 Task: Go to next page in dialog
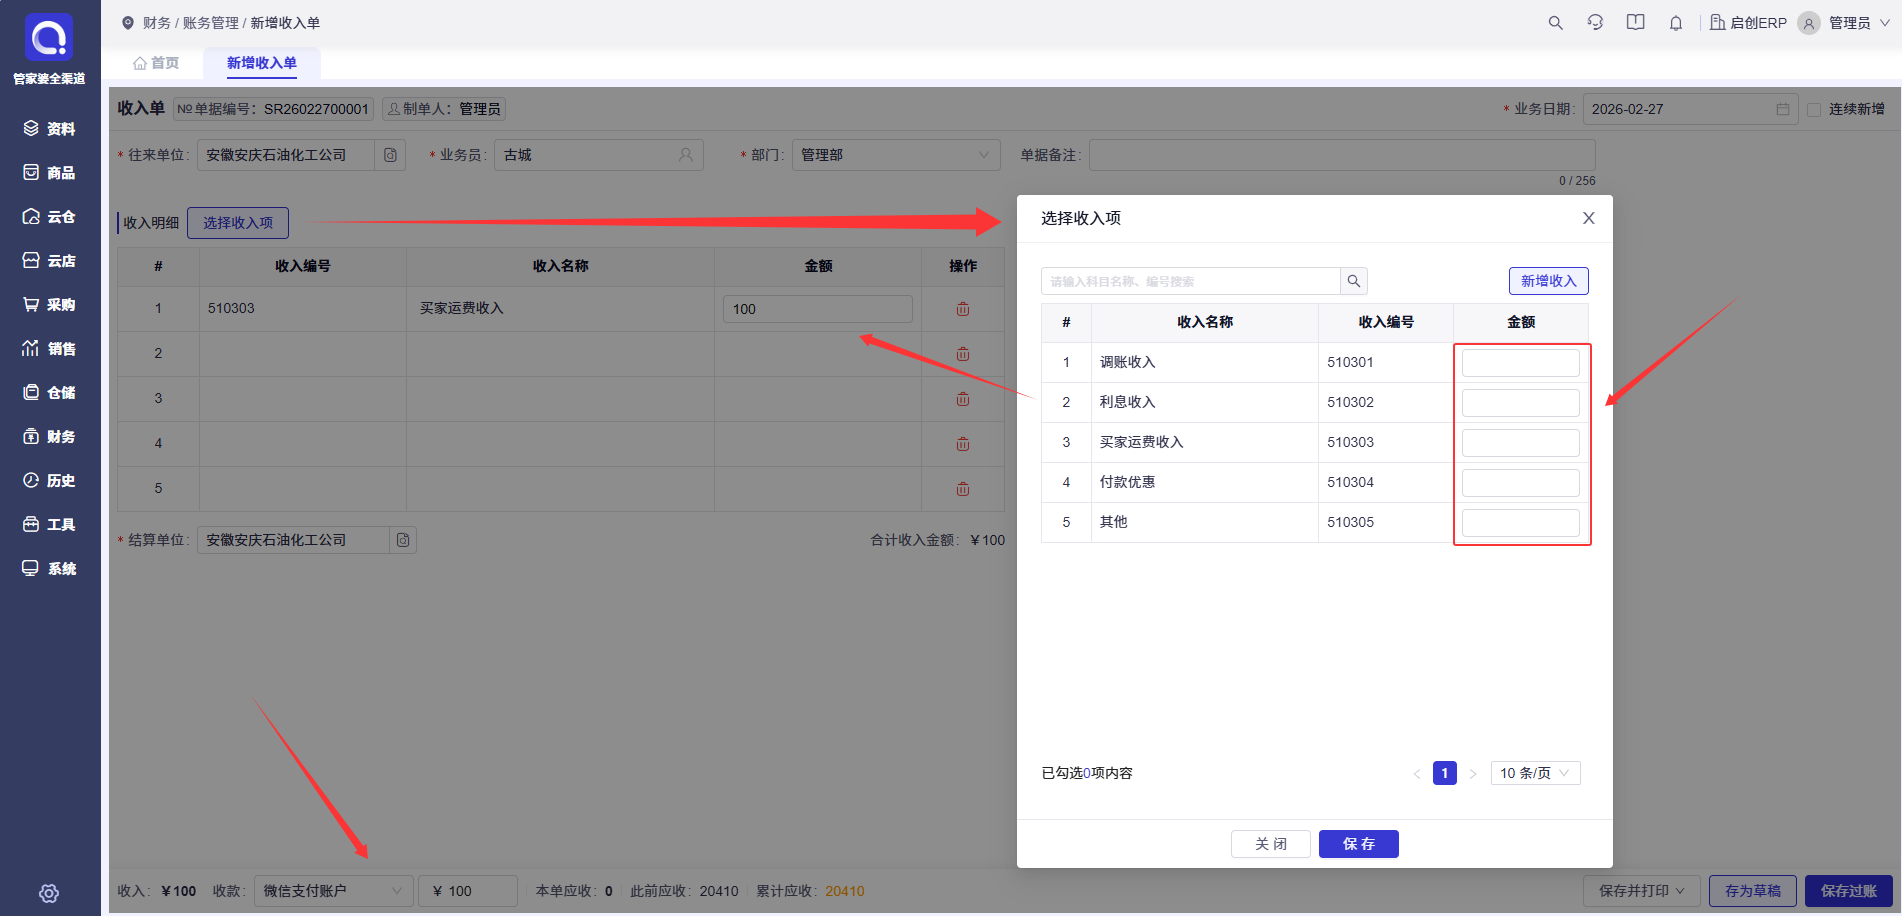click(1473, 773)
